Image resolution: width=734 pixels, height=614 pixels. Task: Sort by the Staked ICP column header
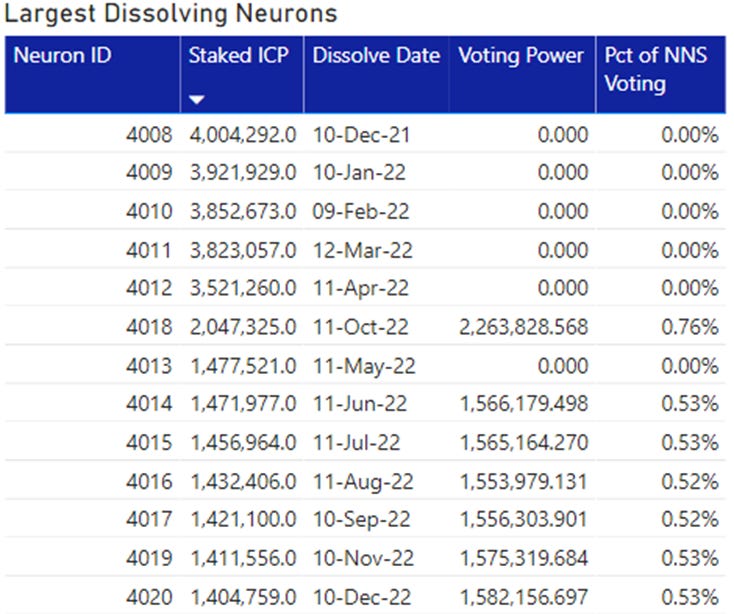coord(242,74)
